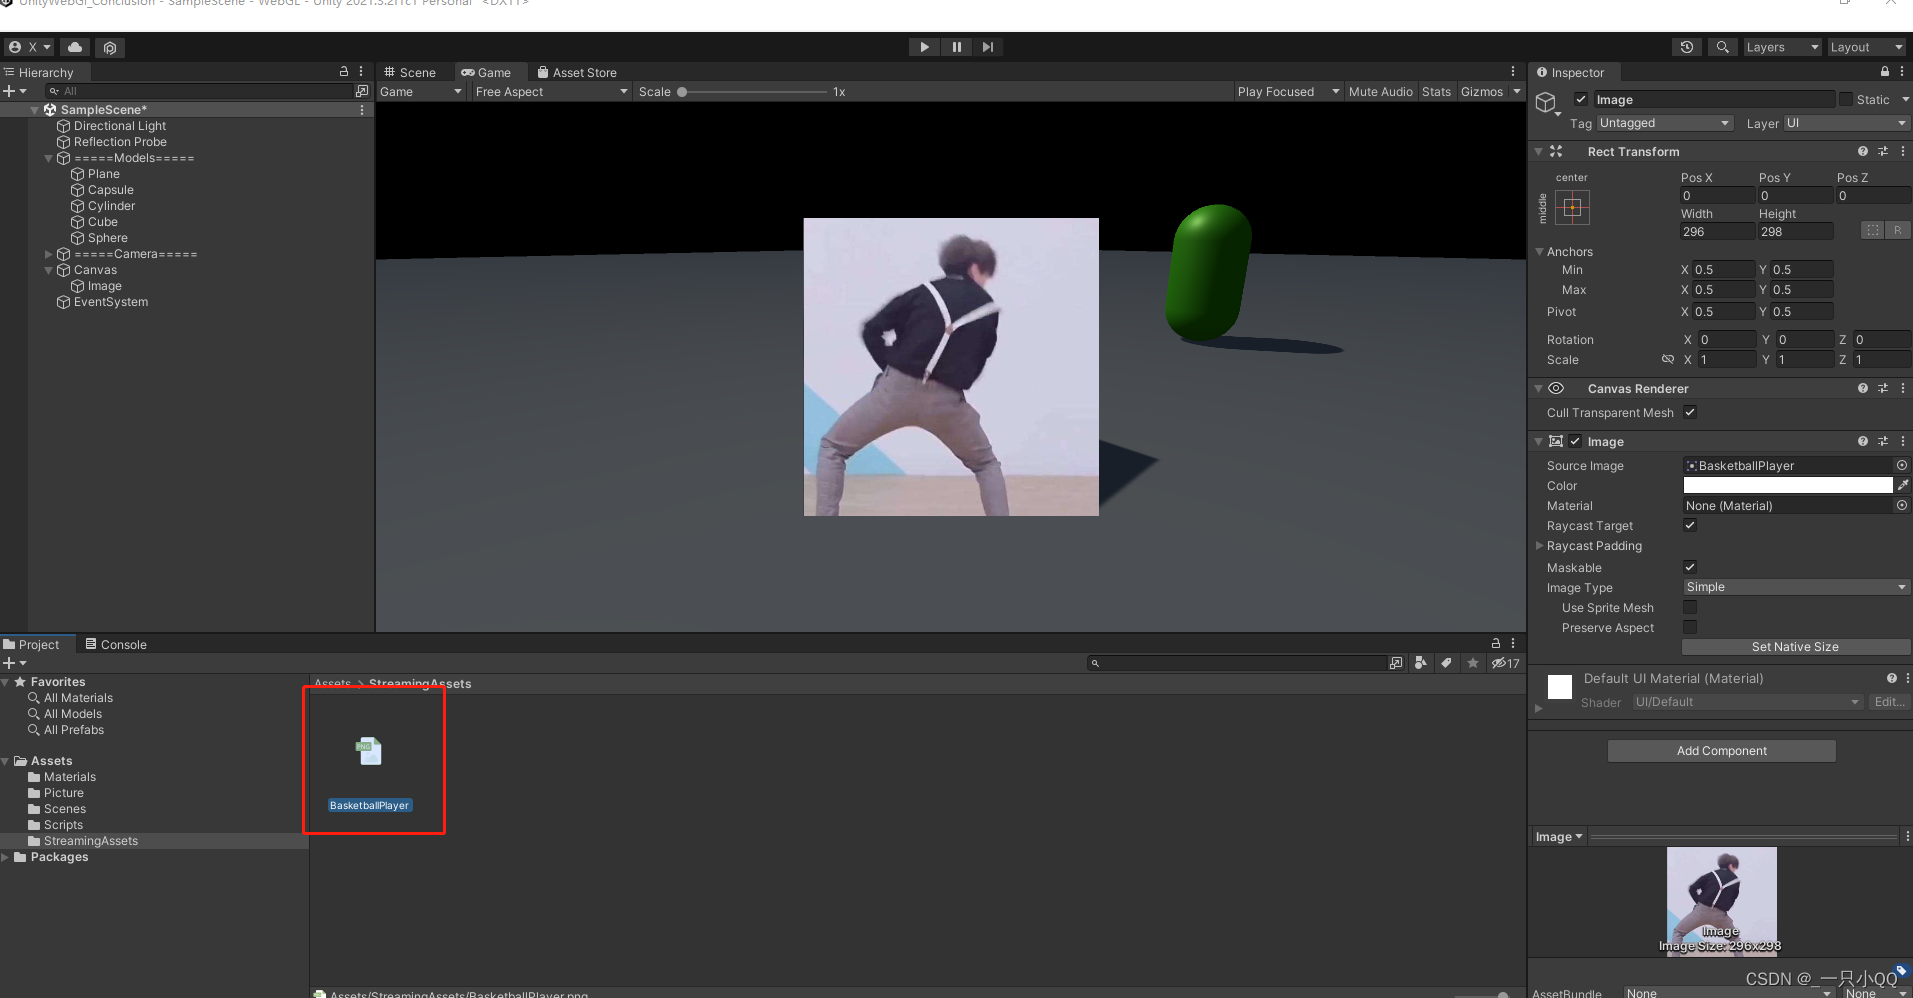Screen dimensions: 1913x998
Task: Expand the =====Camera===== tree node
Action: point(48,254)
